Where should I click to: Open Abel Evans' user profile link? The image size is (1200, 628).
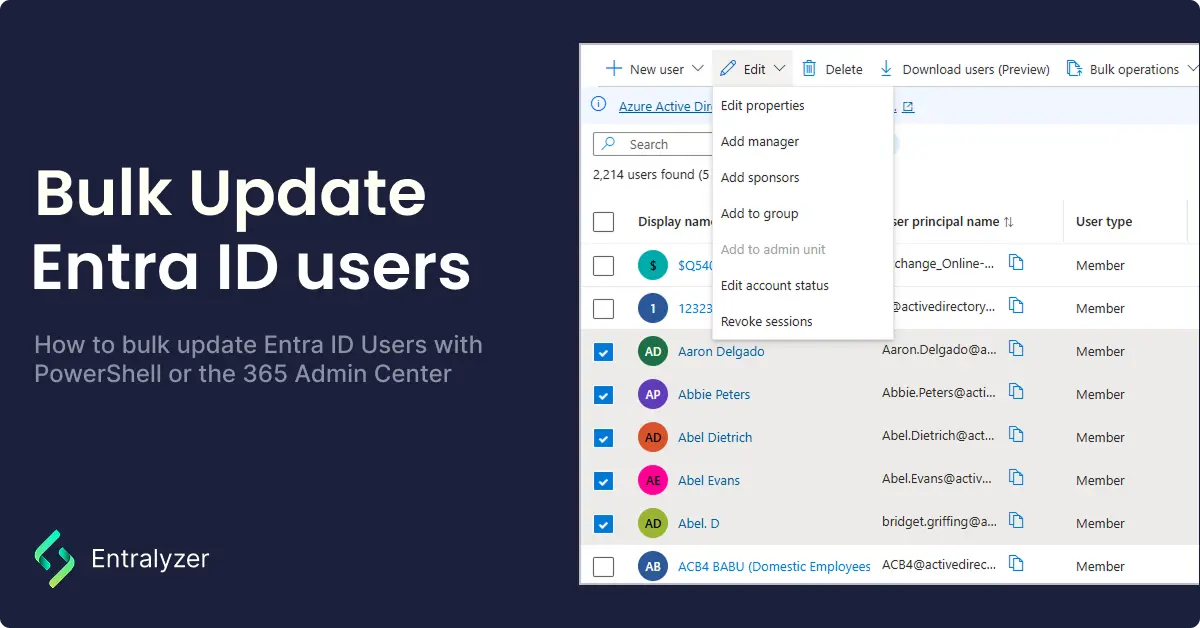point(709,480)
